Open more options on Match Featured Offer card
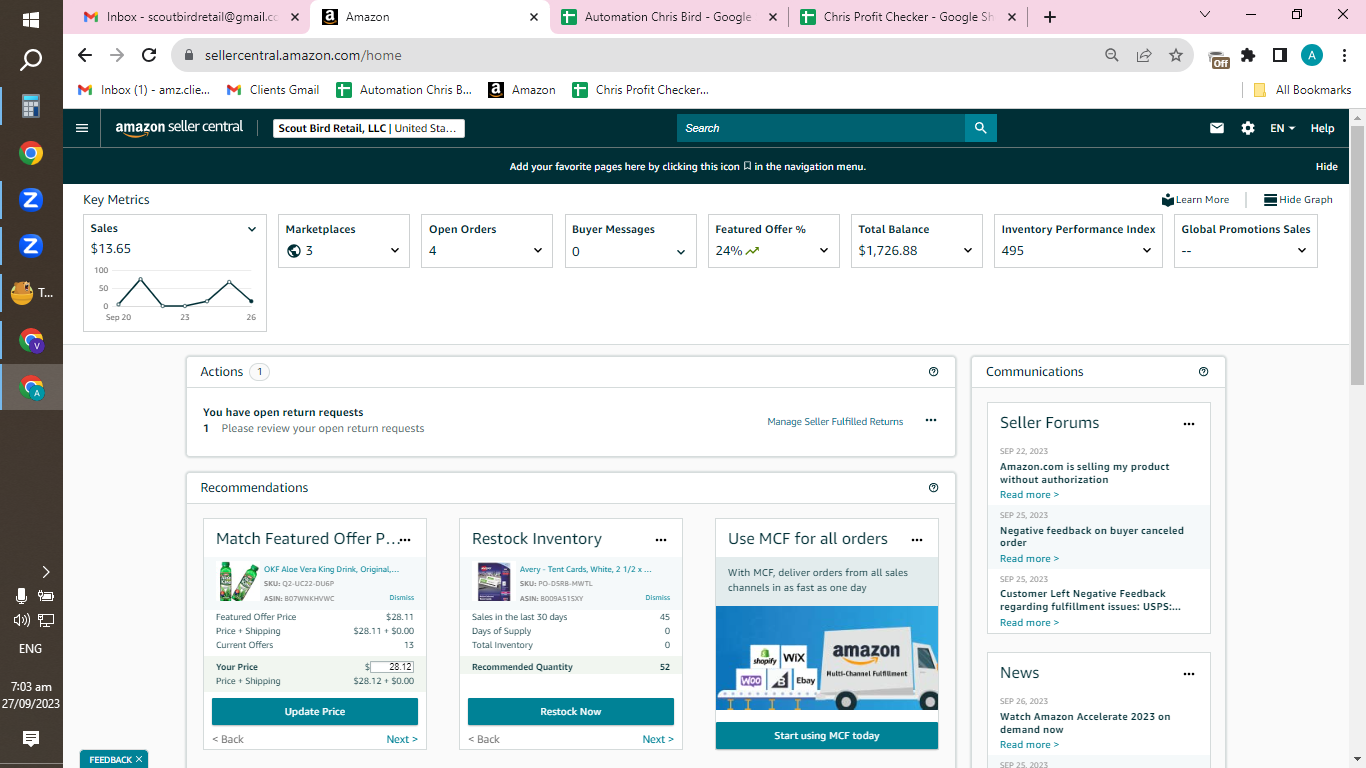 pos(405,540)
